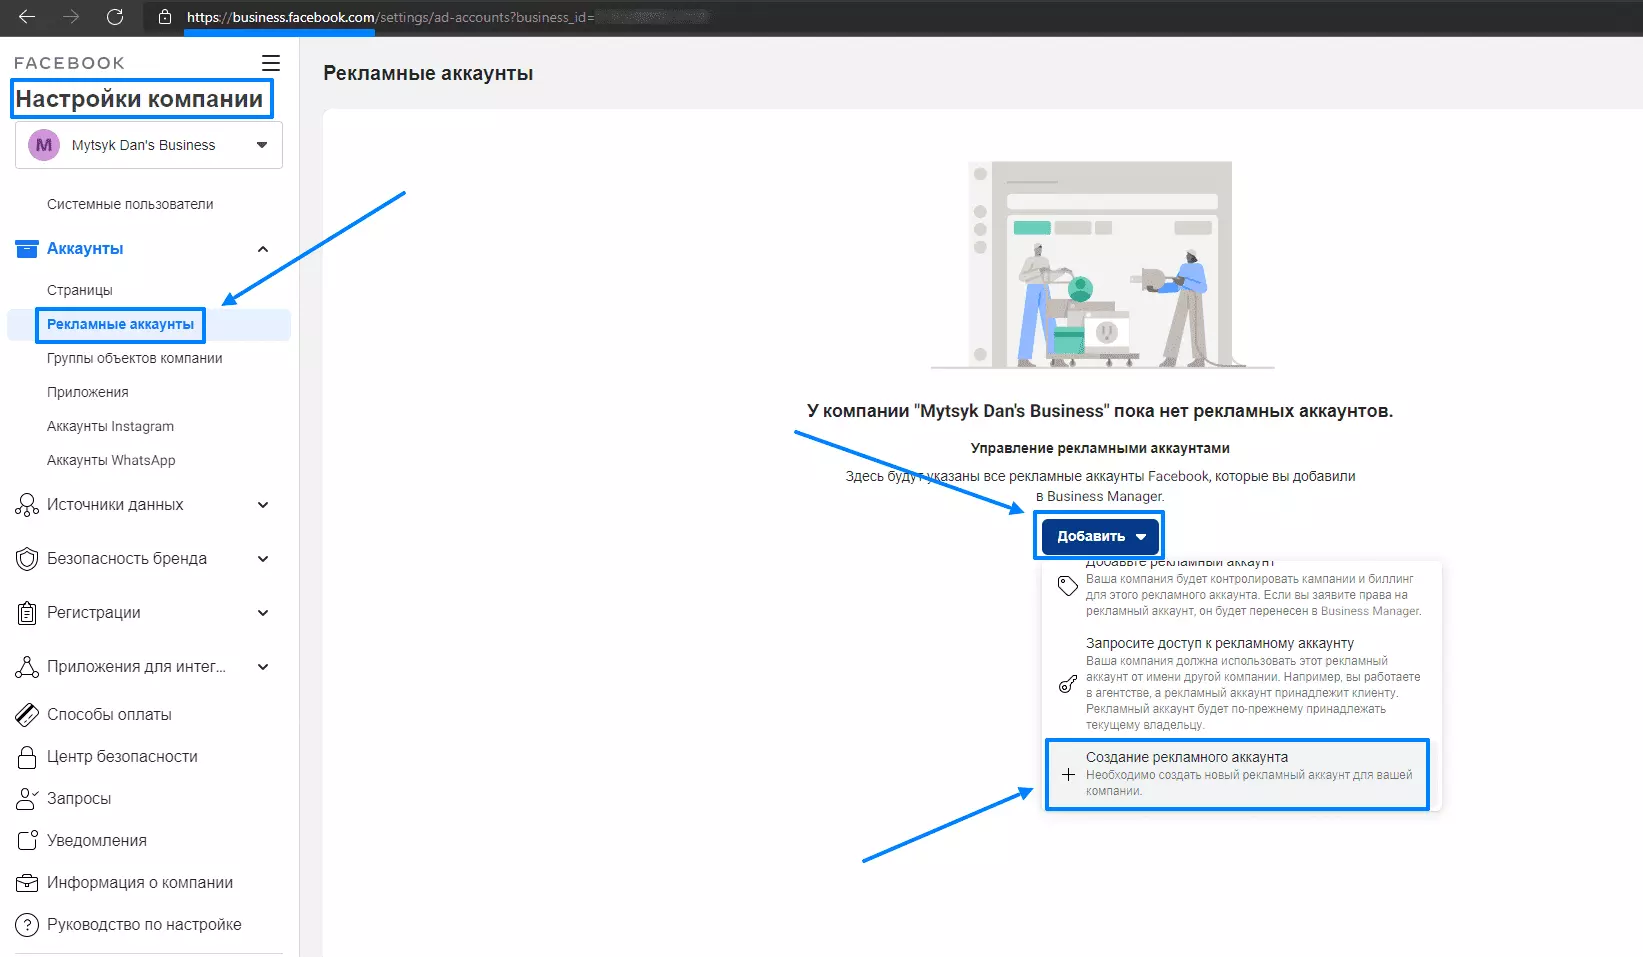Click the lock icon in address bar

pyautogui.click(x=165, y=17)
